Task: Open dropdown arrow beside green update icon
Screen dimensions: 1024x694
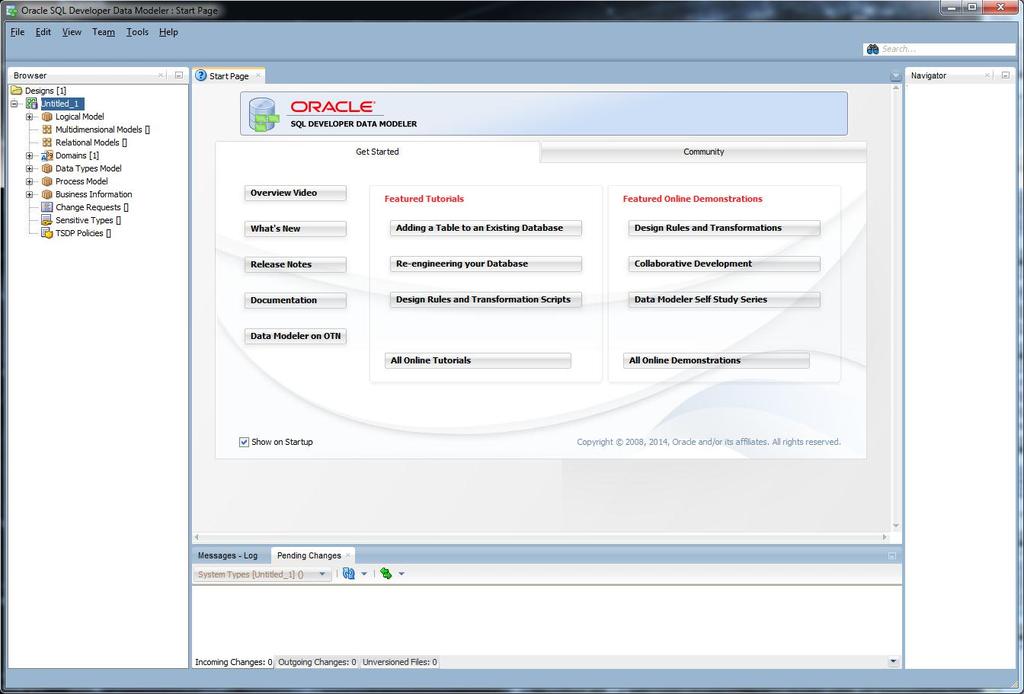Action: pyautogui.click(x=402, y=574)
